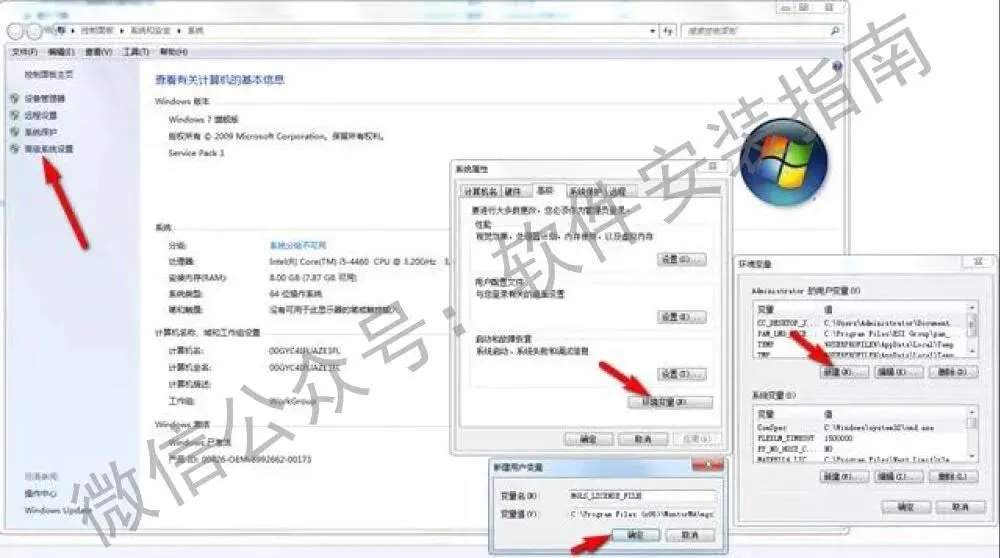Click 确定 in 新建用户变量 dialog

click(x=636, y=535)
